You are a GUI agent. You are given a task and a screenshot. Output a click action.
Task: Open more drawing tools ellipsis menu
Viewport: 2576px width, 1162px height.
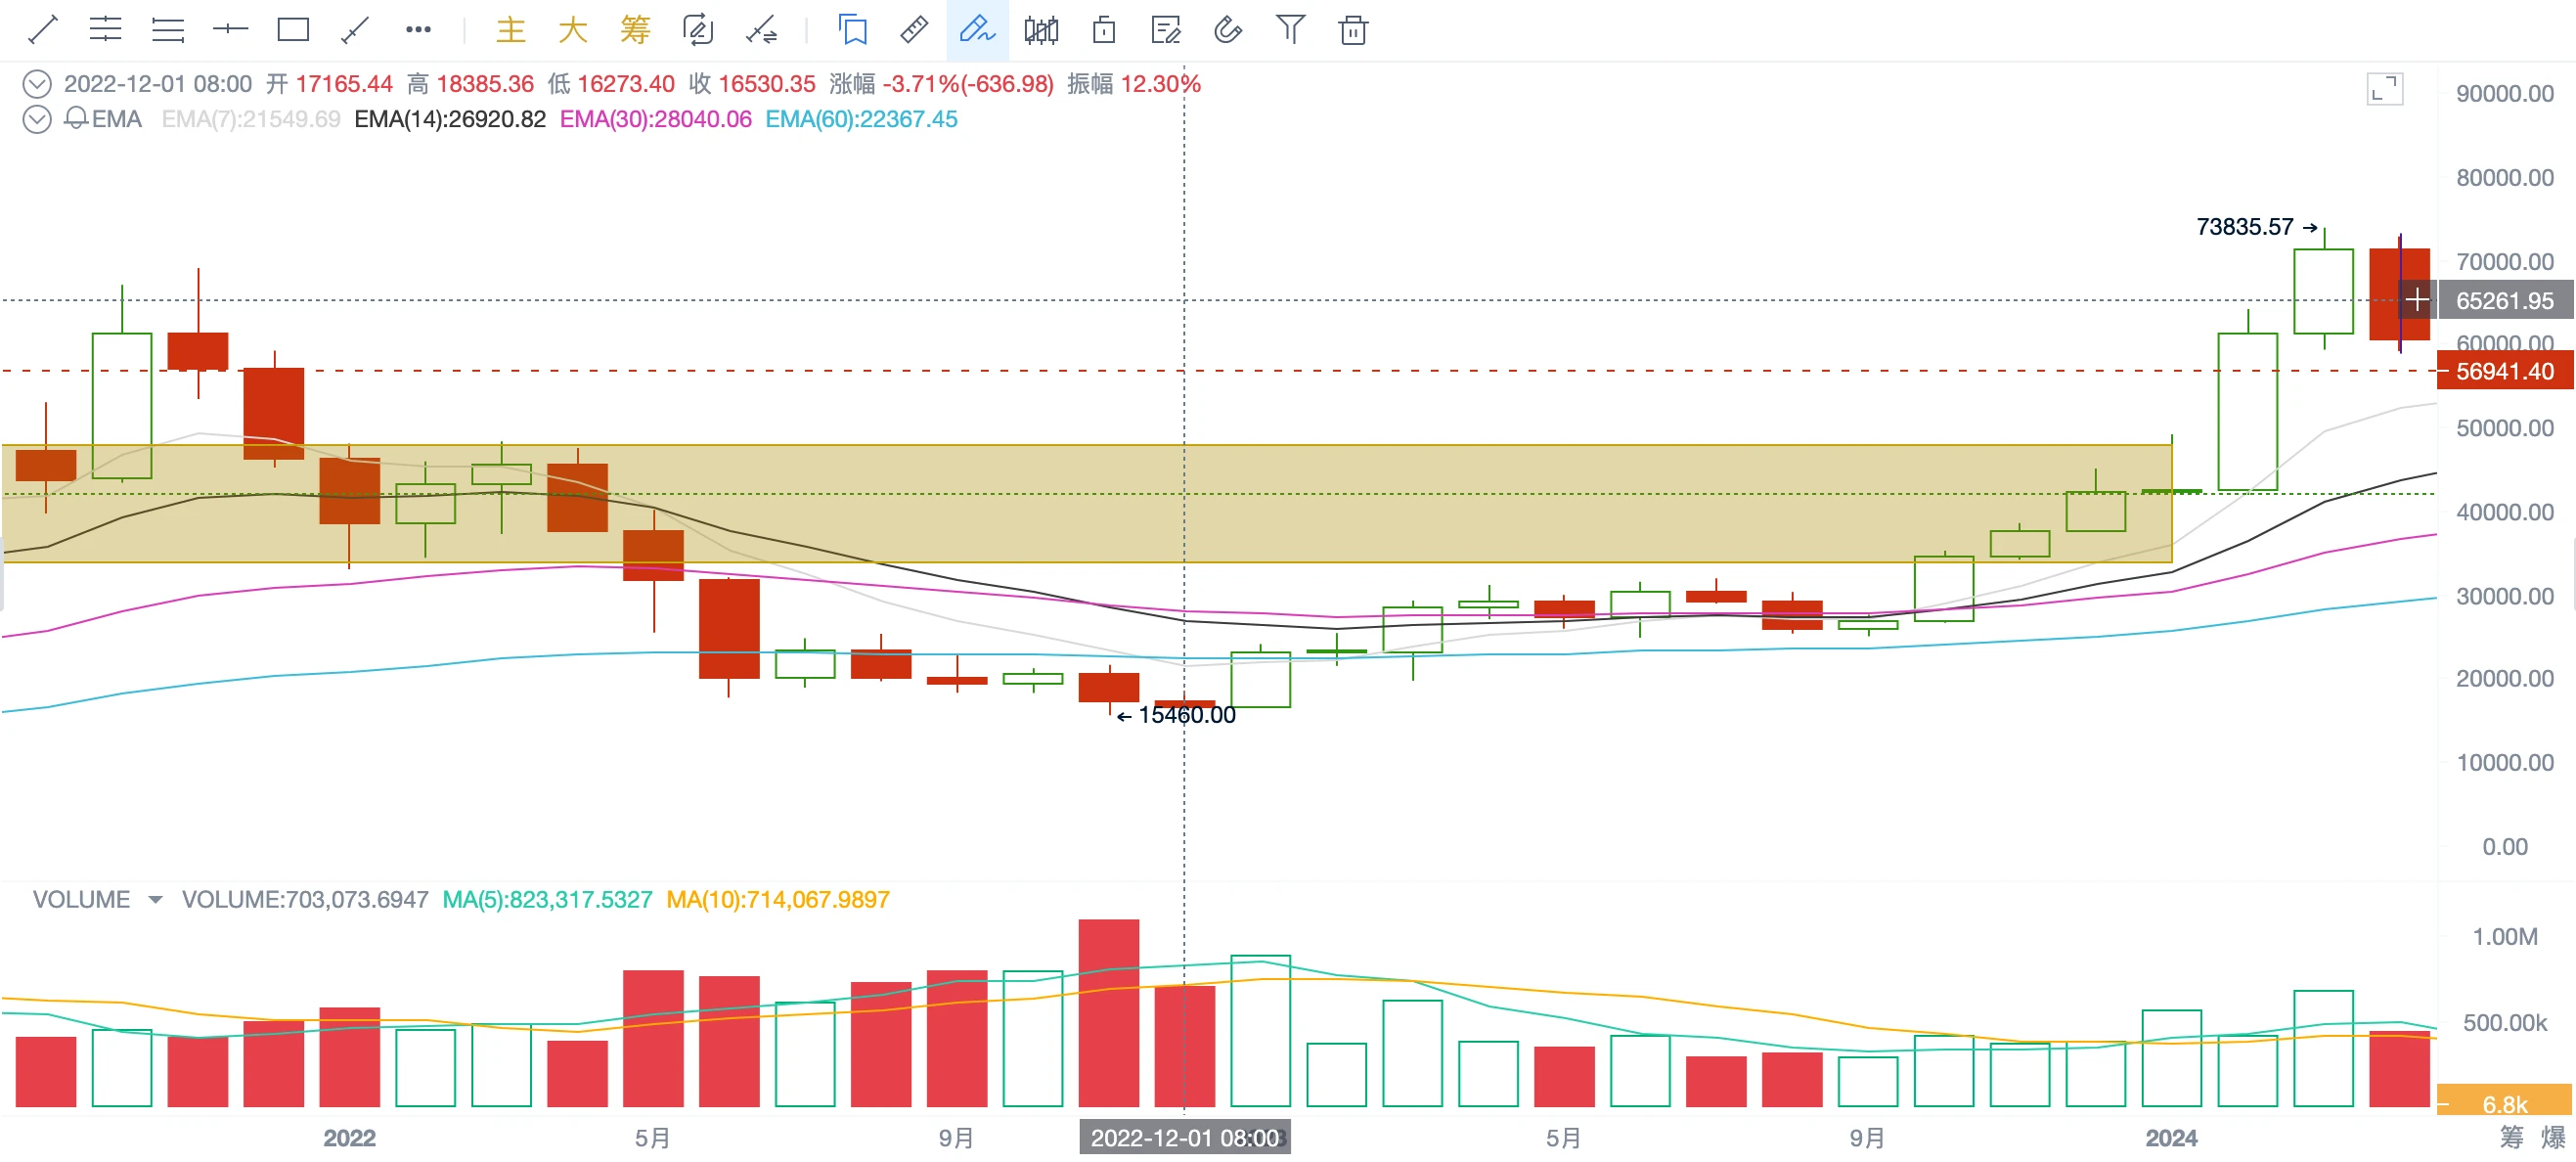[418, 30]
